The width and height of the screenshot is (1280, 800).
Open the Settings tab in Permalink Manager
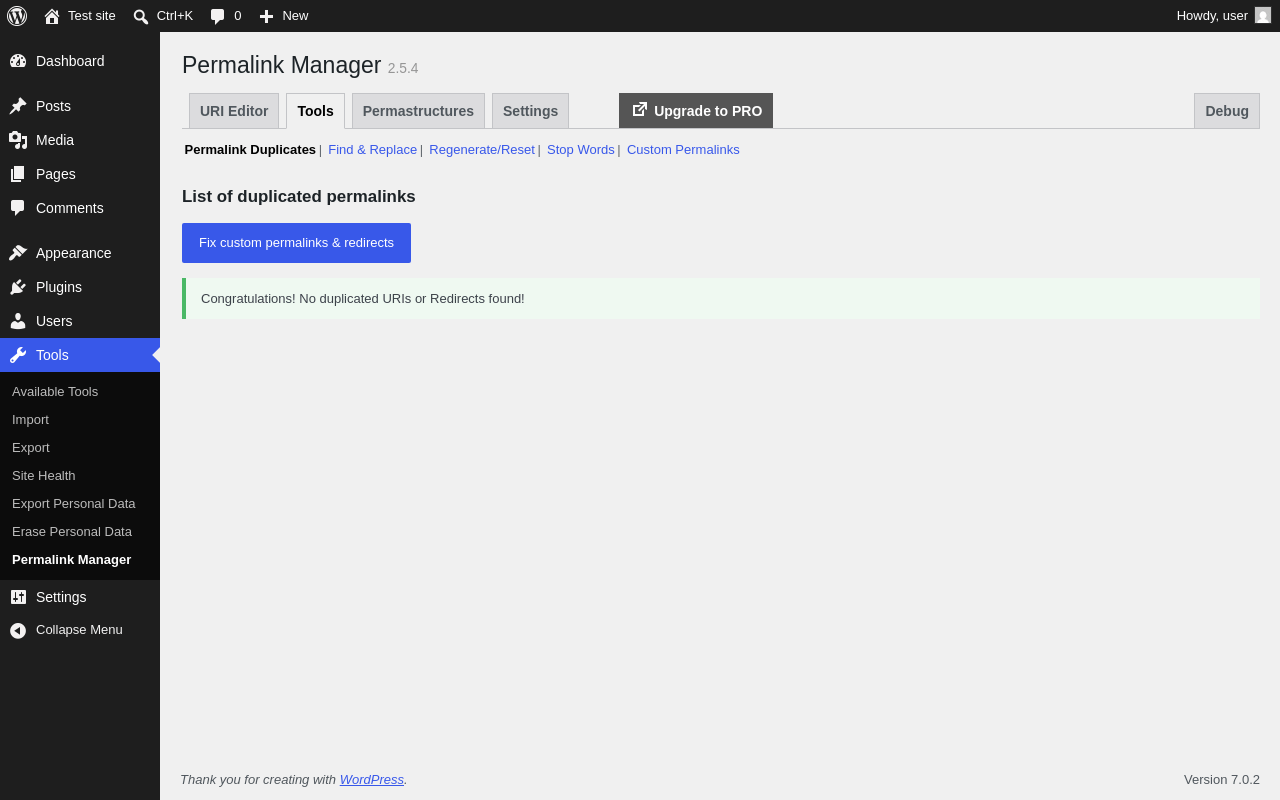[x=530, y=111]
